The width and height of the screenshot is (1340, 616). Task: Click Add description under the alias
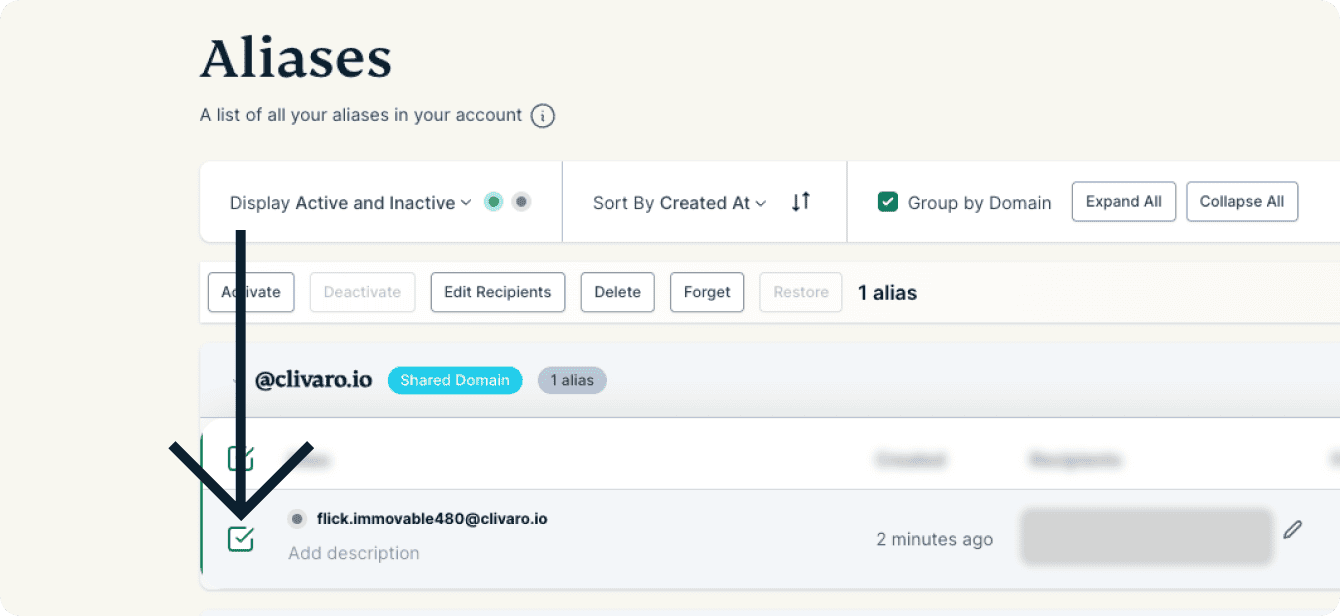[354, 553]
